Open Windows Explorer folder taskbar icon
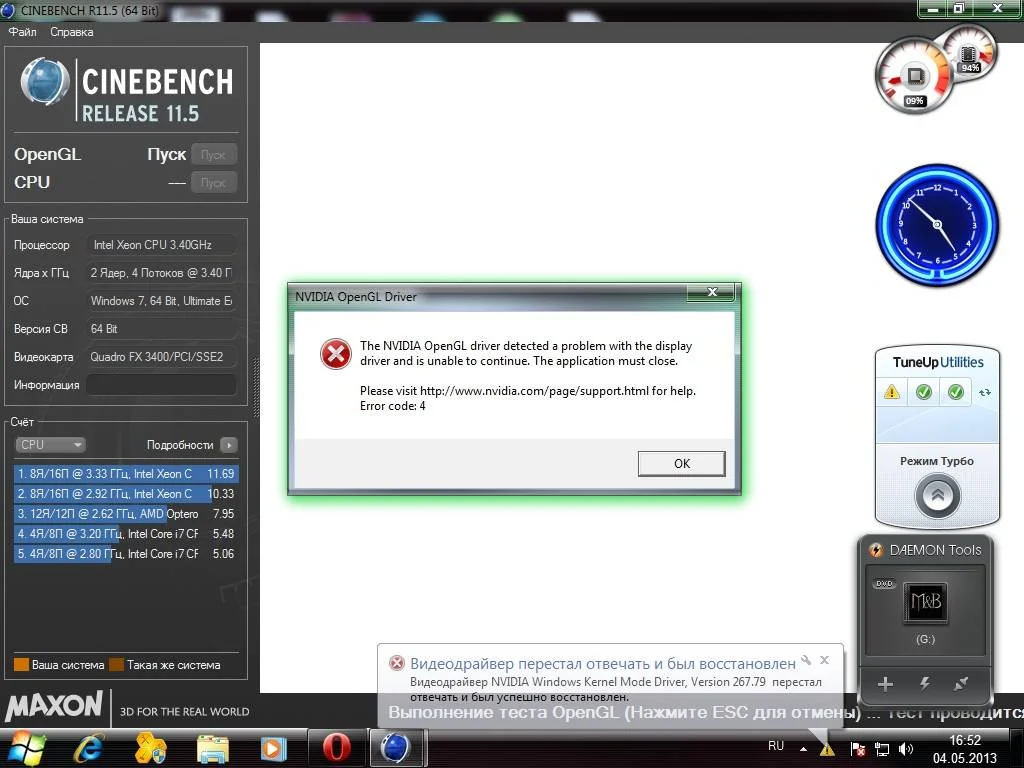Image resolution: width=1024 pixels, height=768 pixels. [x=212, y=748]
